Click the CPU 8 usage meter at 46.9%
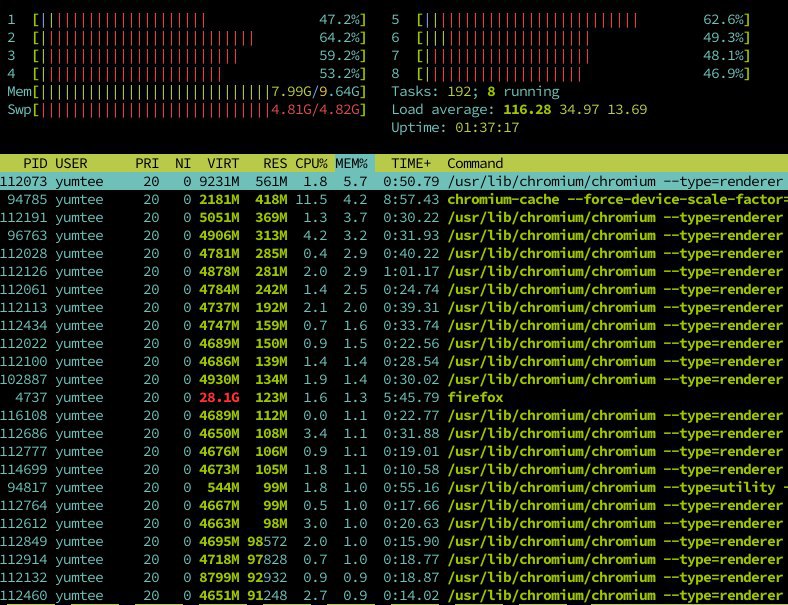Viewport: 788px width, 605px height. [570, 74]
